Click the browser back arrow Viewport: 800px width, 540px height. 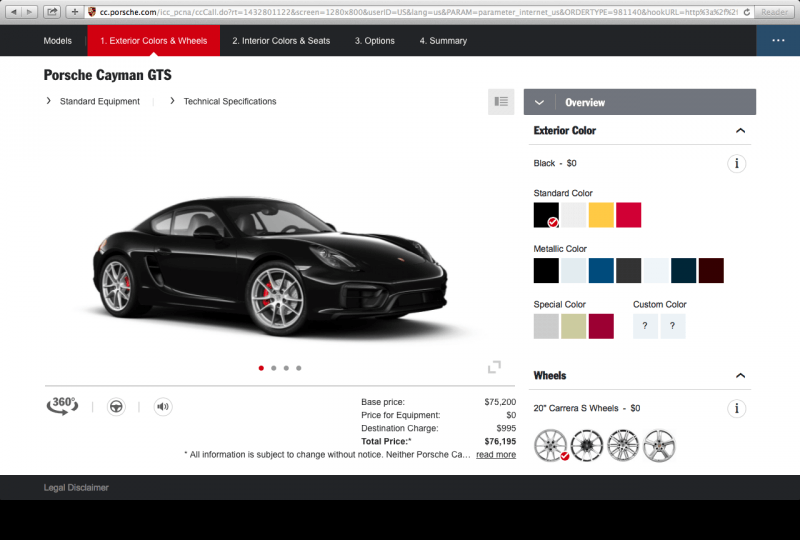14,12
